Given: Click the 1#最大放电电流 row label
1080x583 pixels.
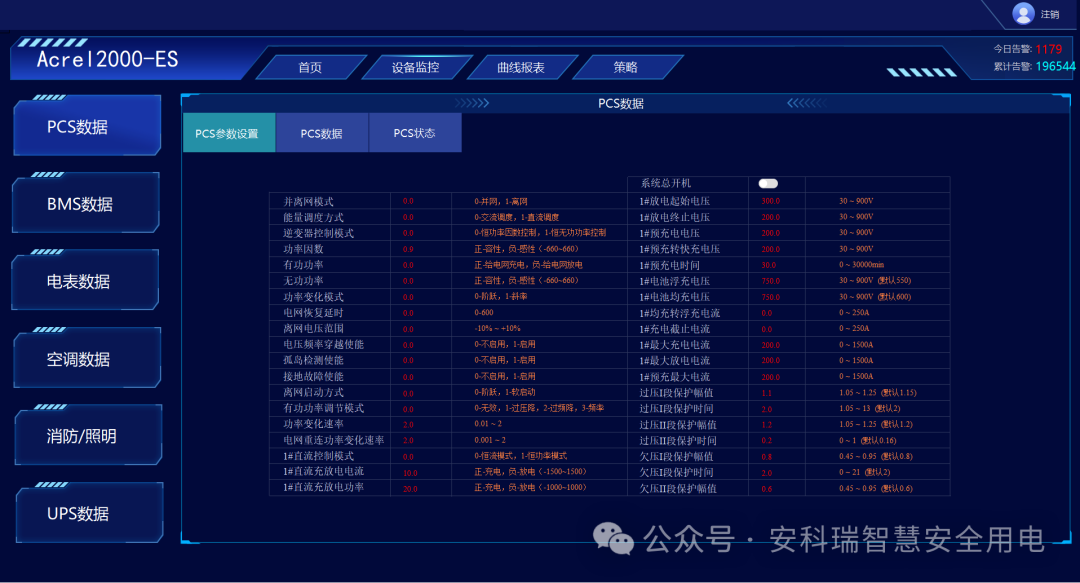Looking at the screenshot, I should click(674, 360).
